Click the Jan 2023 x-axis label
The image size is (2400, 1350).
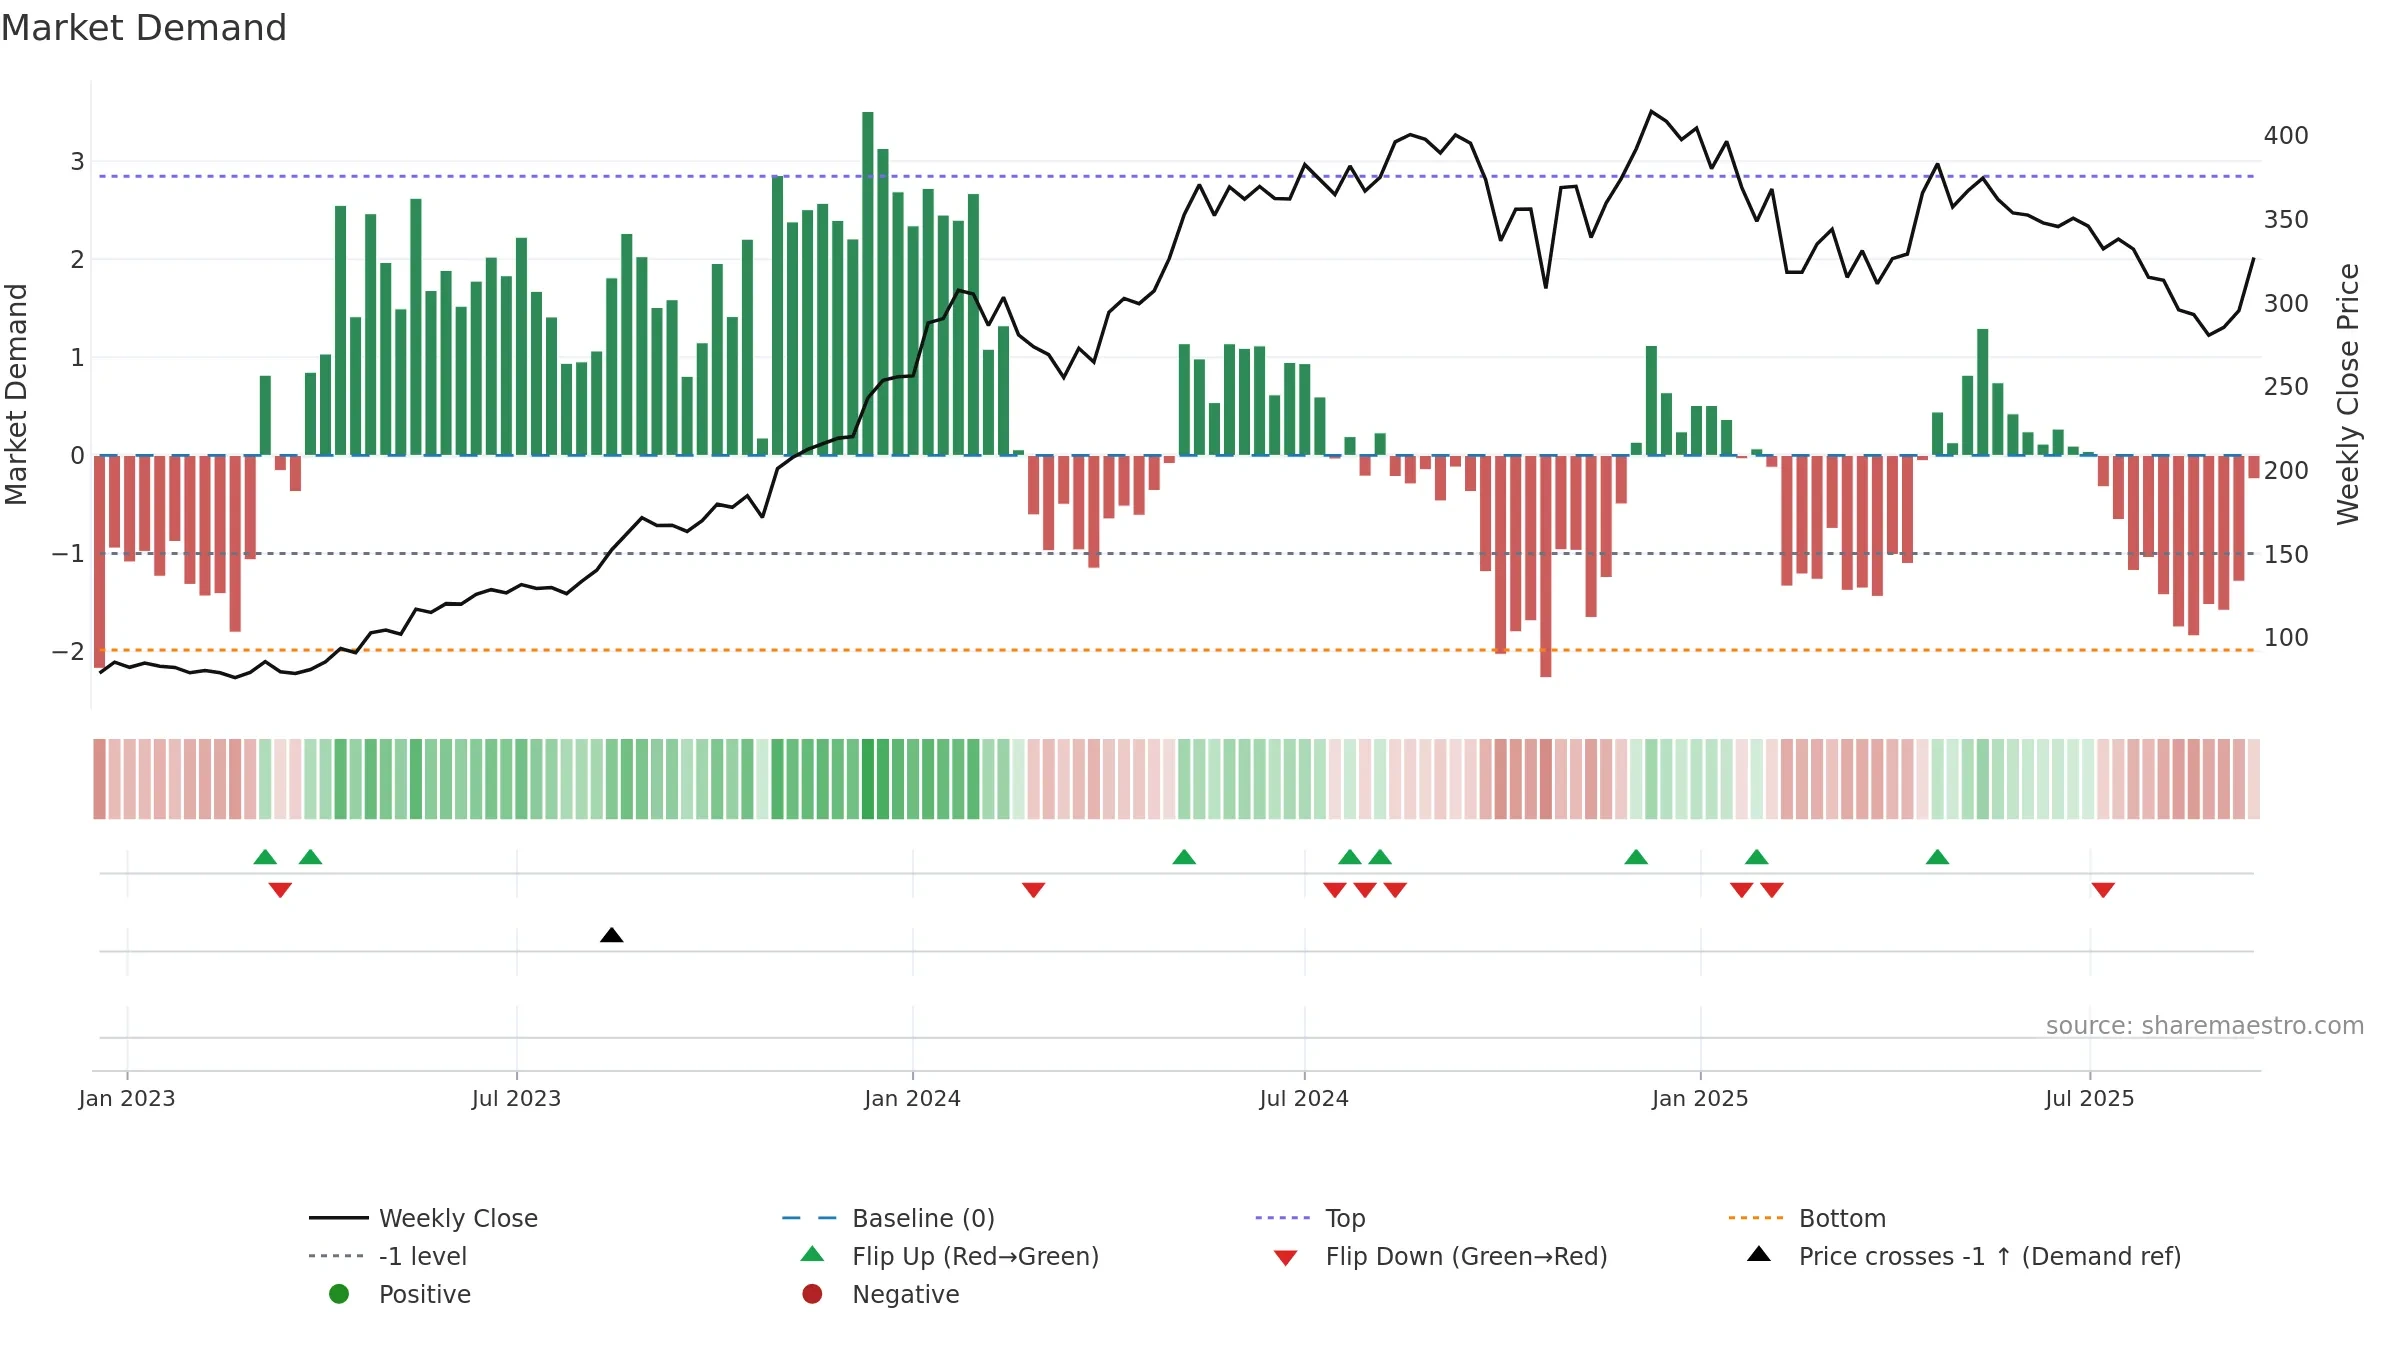click(x=127, y=1098)
